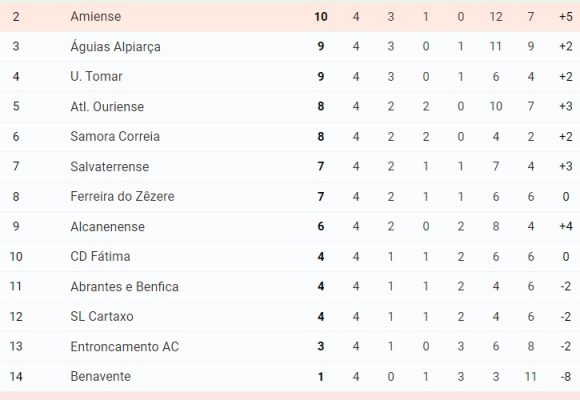Open the Amiense team page
The height and width of the screenshot is (400, 580).
pos(95,16)
